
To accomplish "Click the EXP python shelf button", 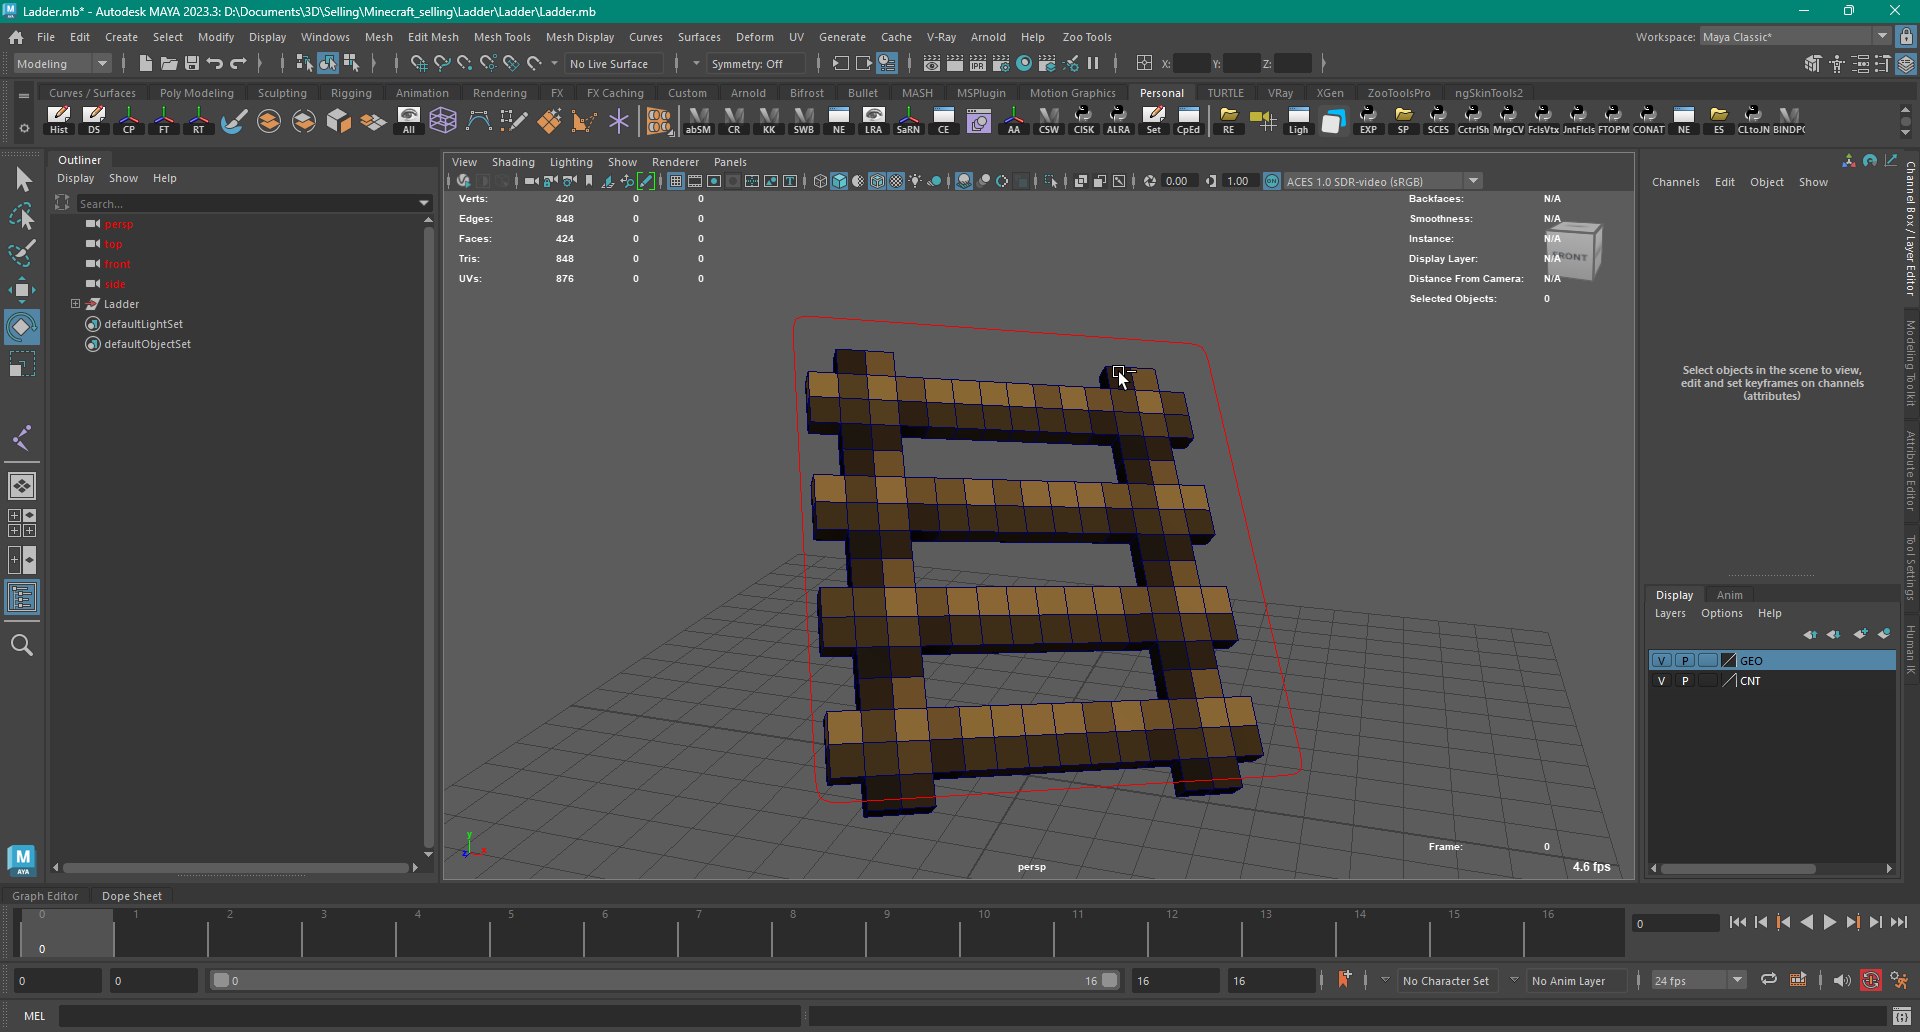I will click(1368, 120).
